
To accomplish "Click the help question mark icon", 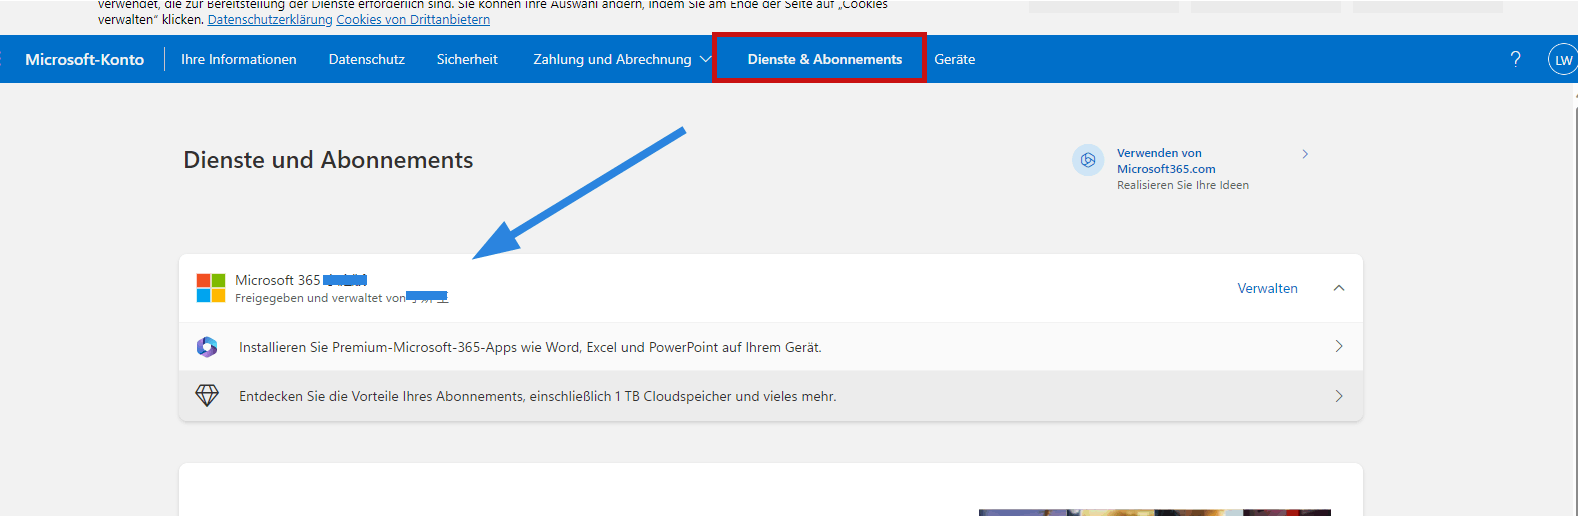I will tap(1515, 59).
